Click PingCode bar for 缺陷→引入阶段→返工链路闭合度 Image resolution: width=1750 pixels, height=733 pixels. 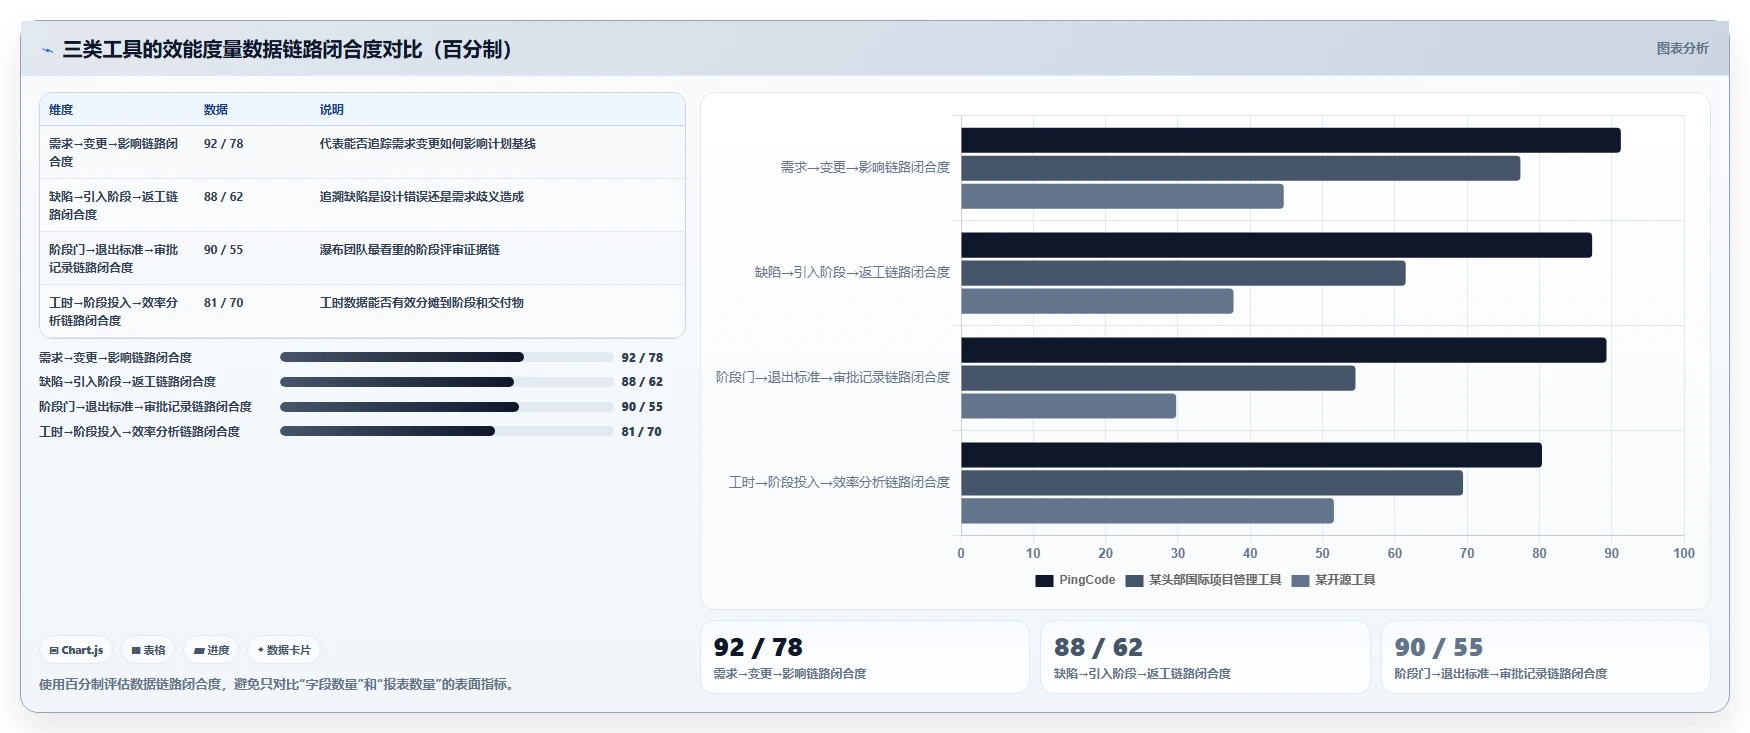(x=1277, y=245)
